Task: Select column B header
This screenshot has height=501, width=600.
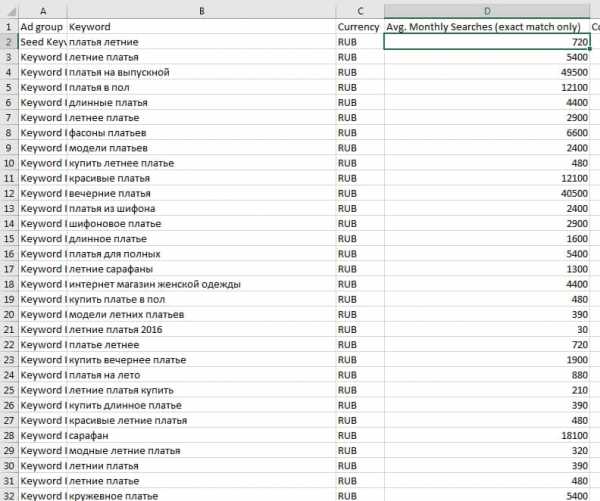Action: [200, 10]
